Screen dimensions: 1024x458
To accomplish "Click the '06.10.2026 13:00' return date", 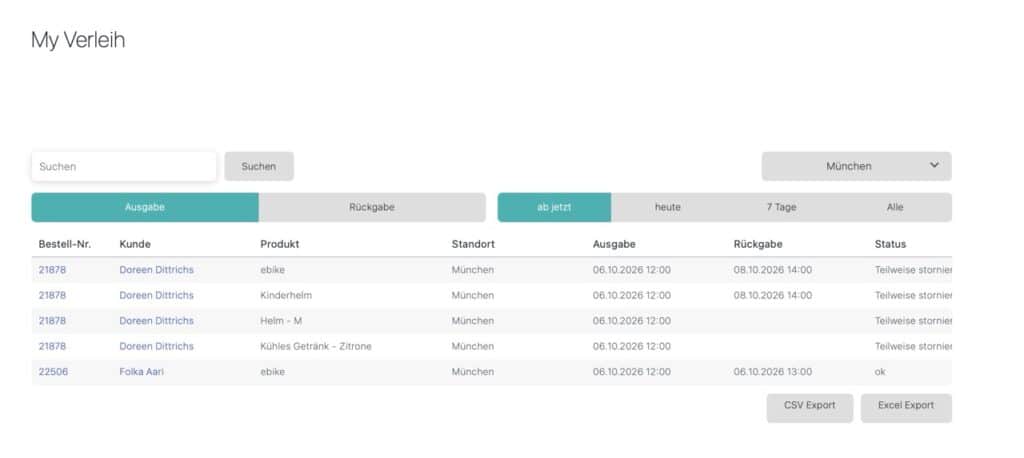I will pyautogui.click(x=773, y=372).
